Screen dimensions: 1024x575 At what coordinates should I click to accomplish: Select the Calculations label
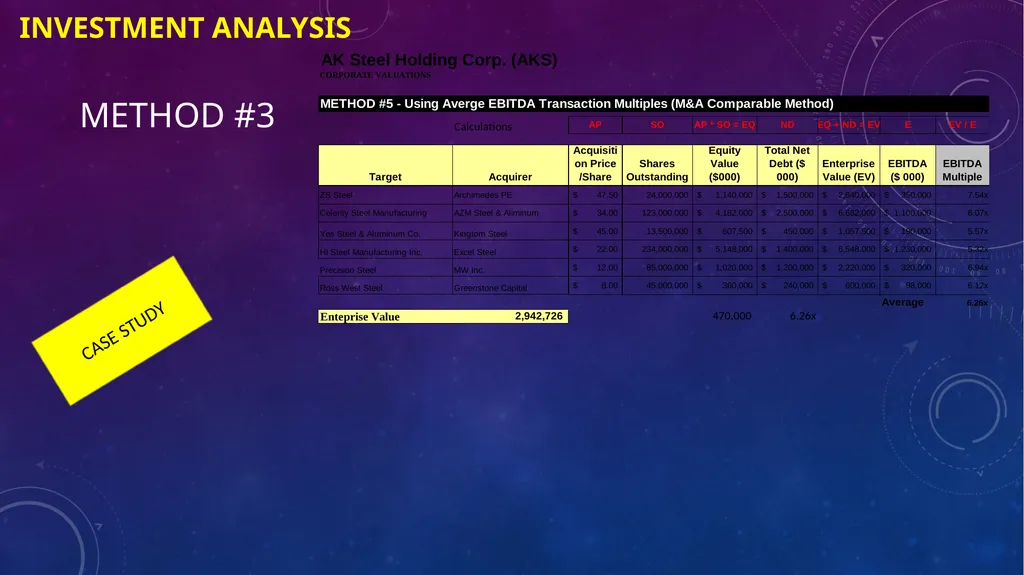483,127
